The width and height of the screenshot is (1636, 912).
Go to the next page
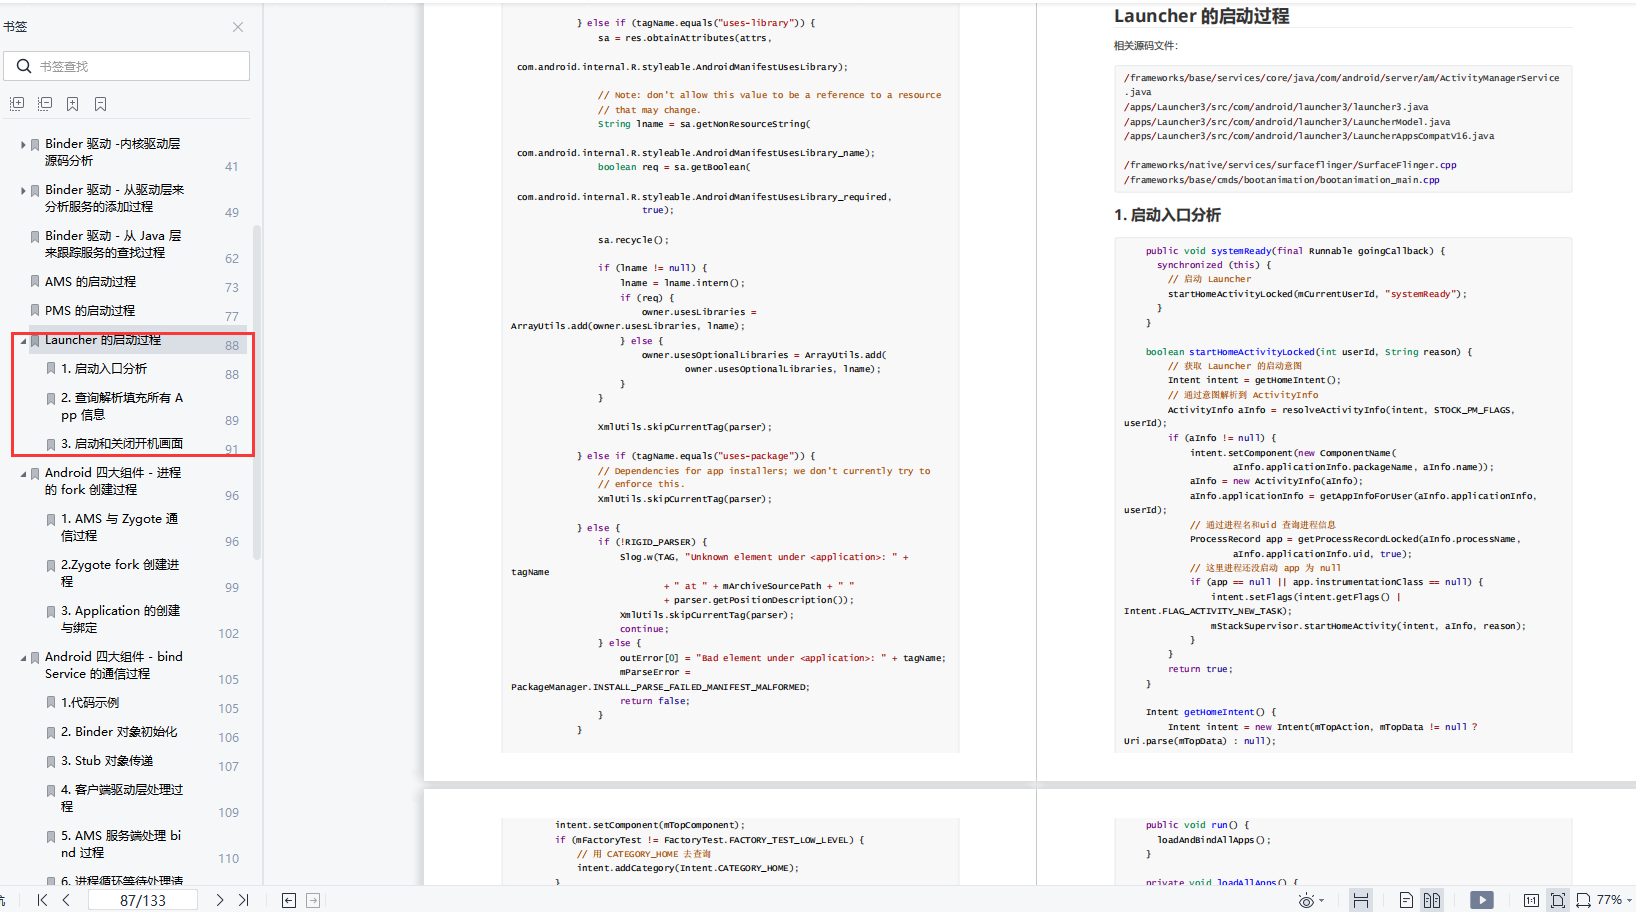[x=220, y=900]
